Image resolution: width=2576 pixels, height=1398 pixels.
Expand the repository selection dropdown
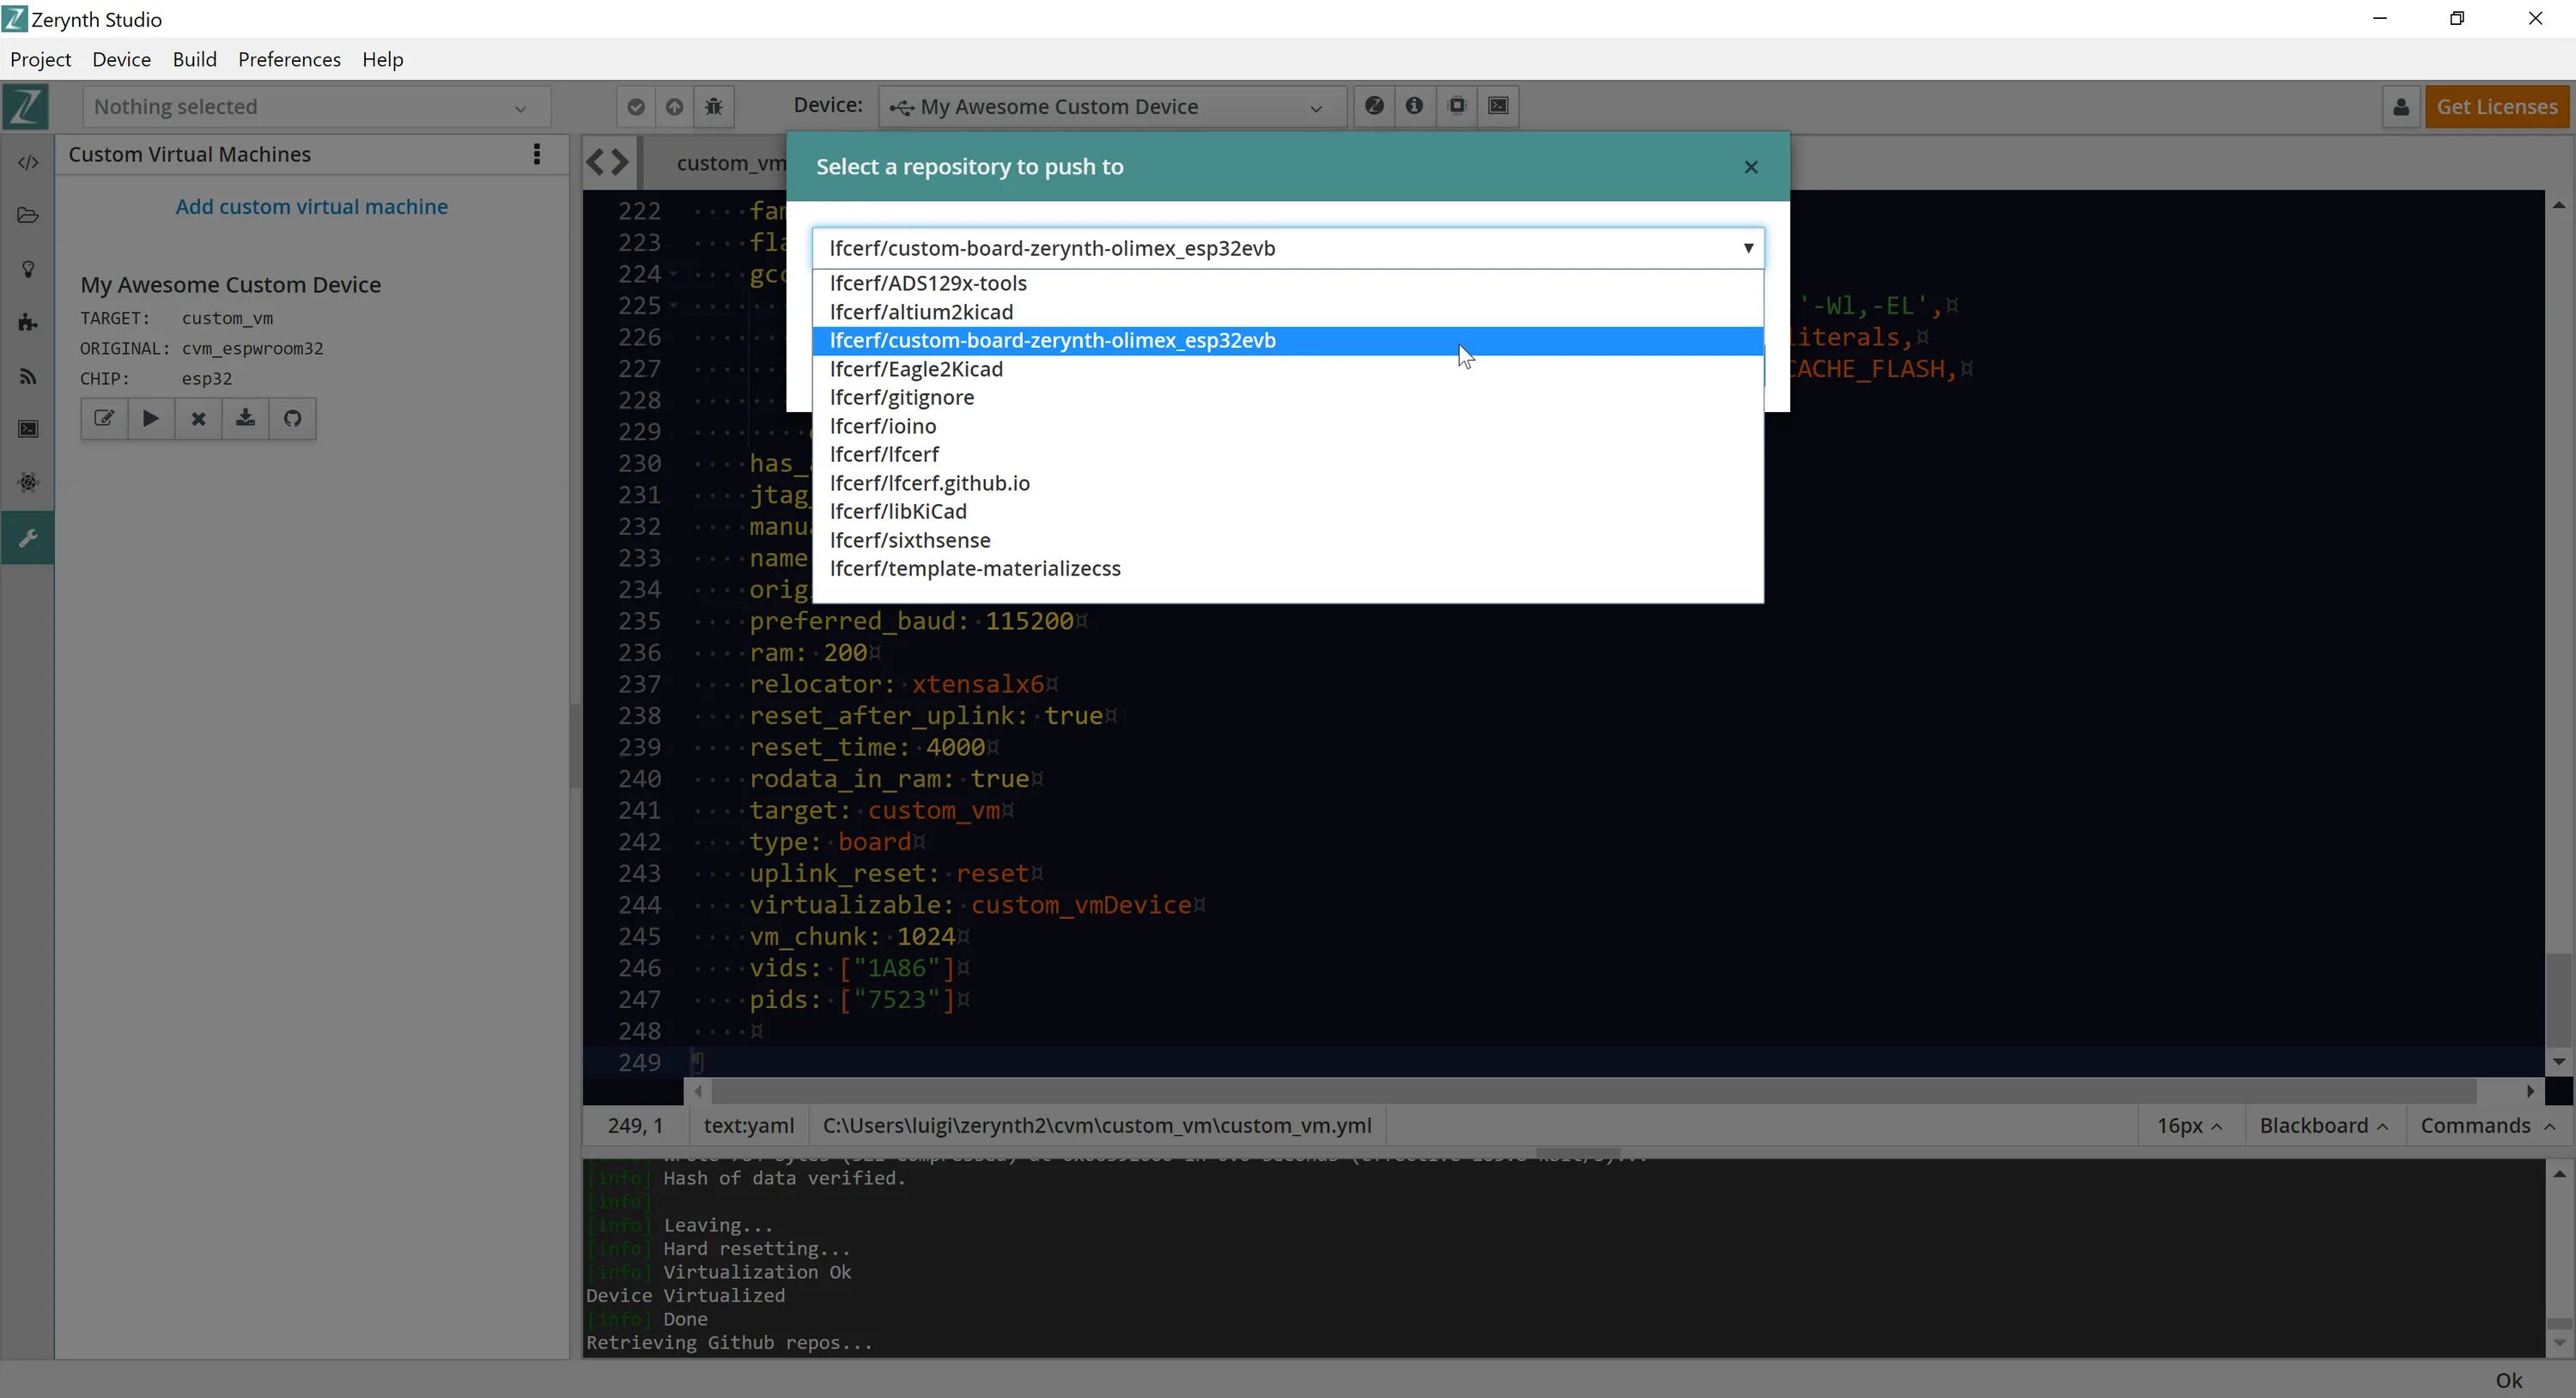pyautogui.click(x=1748, y=248)
